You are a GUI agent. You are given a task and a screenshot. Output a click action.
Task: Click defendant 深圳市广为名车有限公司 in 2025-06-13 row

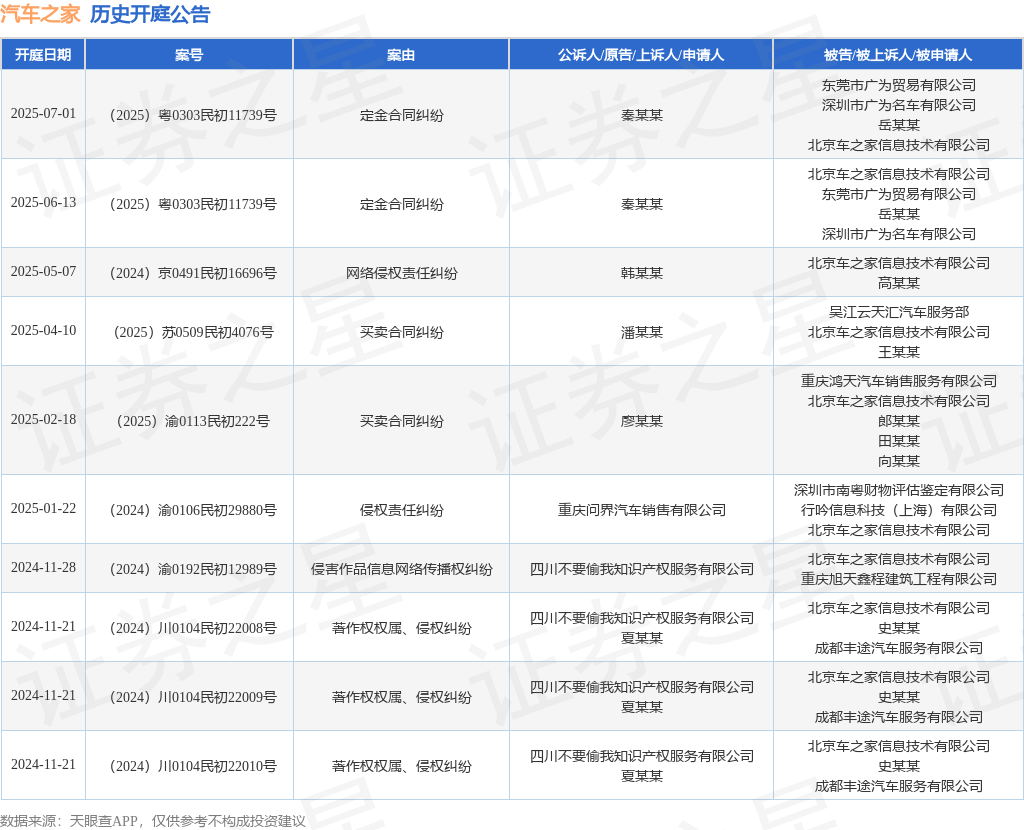click(x=899, y=234)
